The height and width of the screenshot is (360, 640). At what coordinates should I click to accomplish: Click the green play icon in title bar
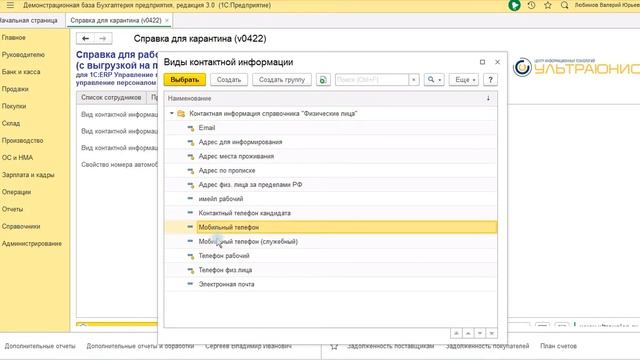pos(514,5)
